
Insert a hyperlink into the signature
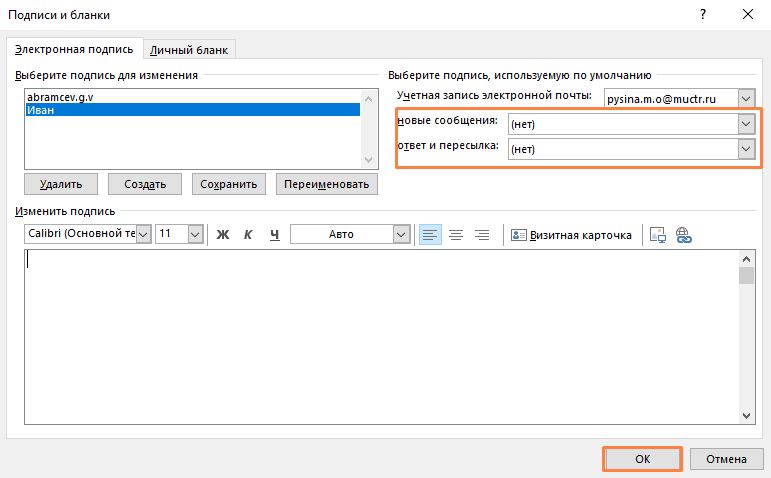(684, 234)
